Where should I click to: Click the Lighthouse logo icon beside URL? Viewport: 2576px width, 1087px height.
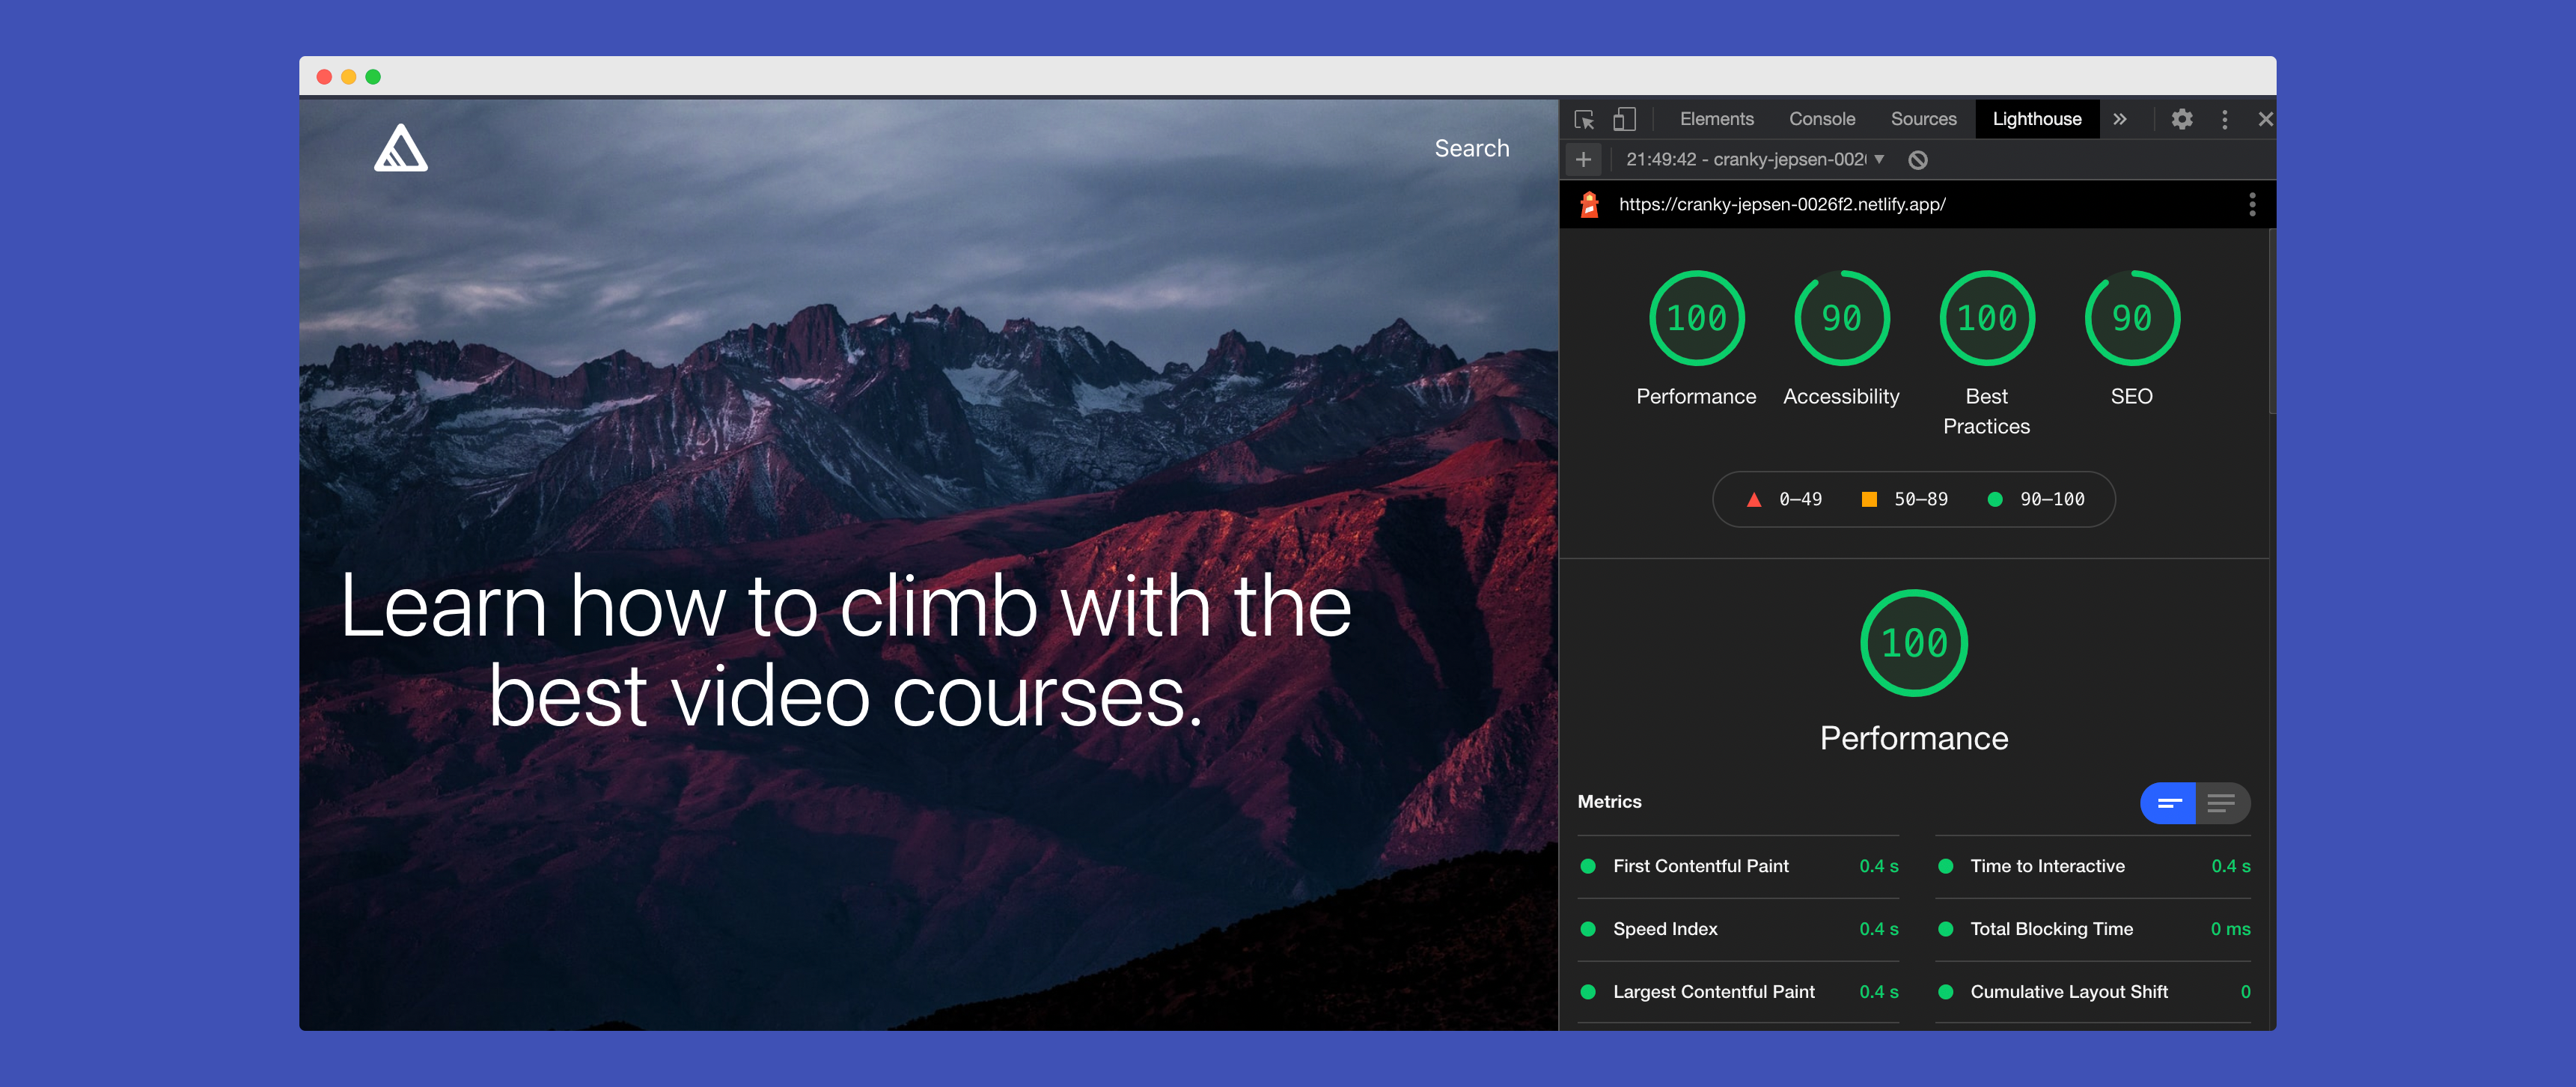click(1589, 205)
